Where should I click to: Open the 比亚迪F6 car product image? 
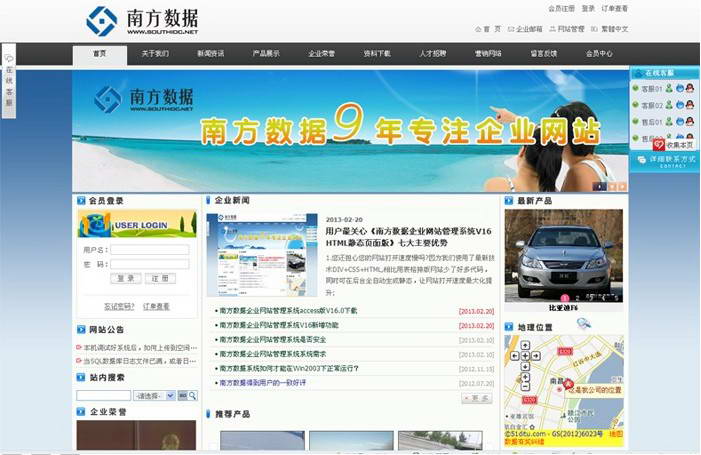tap(563, 256)
